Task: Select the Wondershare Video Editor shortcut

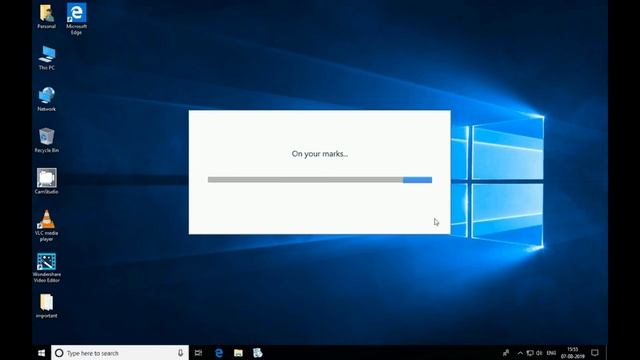Action: point(47,268)
